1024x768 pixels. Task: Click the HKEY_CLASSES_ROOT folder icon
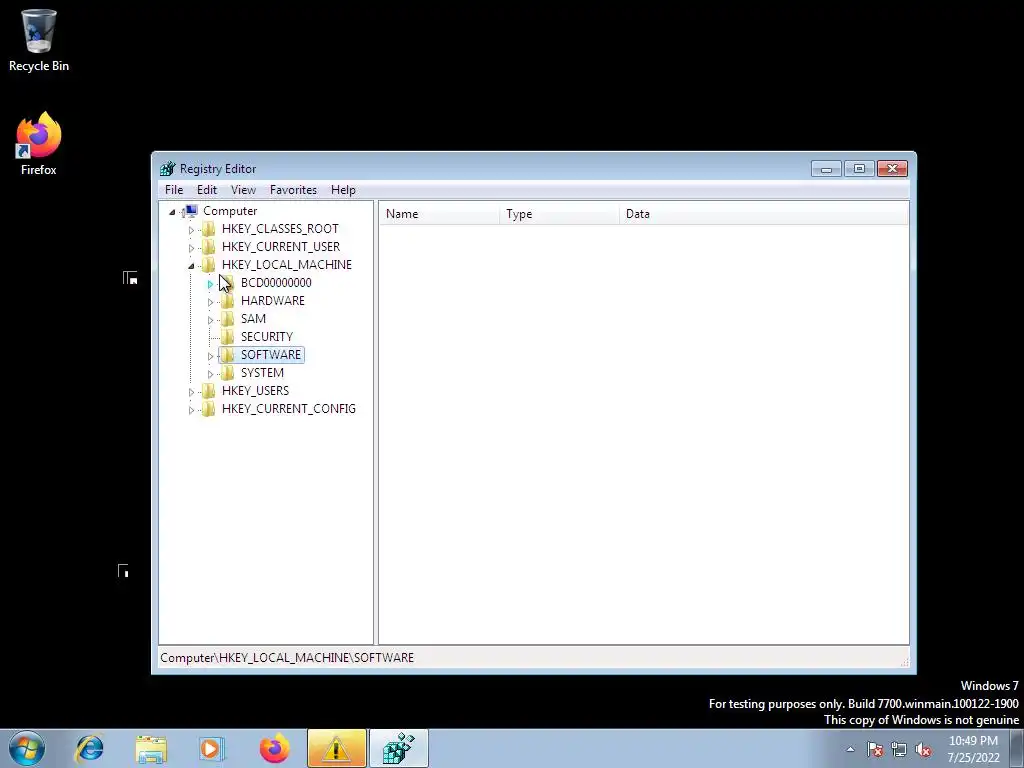coord(209,229)
